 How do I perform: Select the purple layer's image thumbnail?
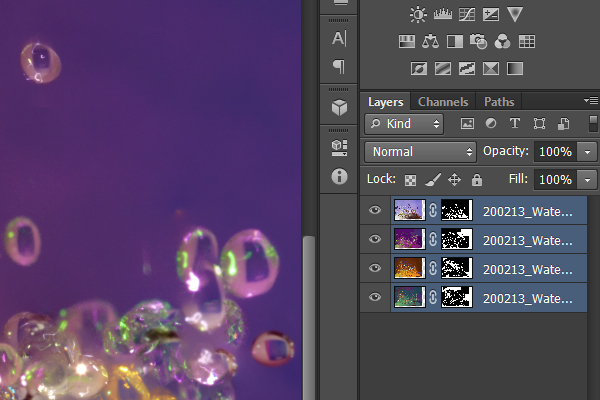click(410, 239)
